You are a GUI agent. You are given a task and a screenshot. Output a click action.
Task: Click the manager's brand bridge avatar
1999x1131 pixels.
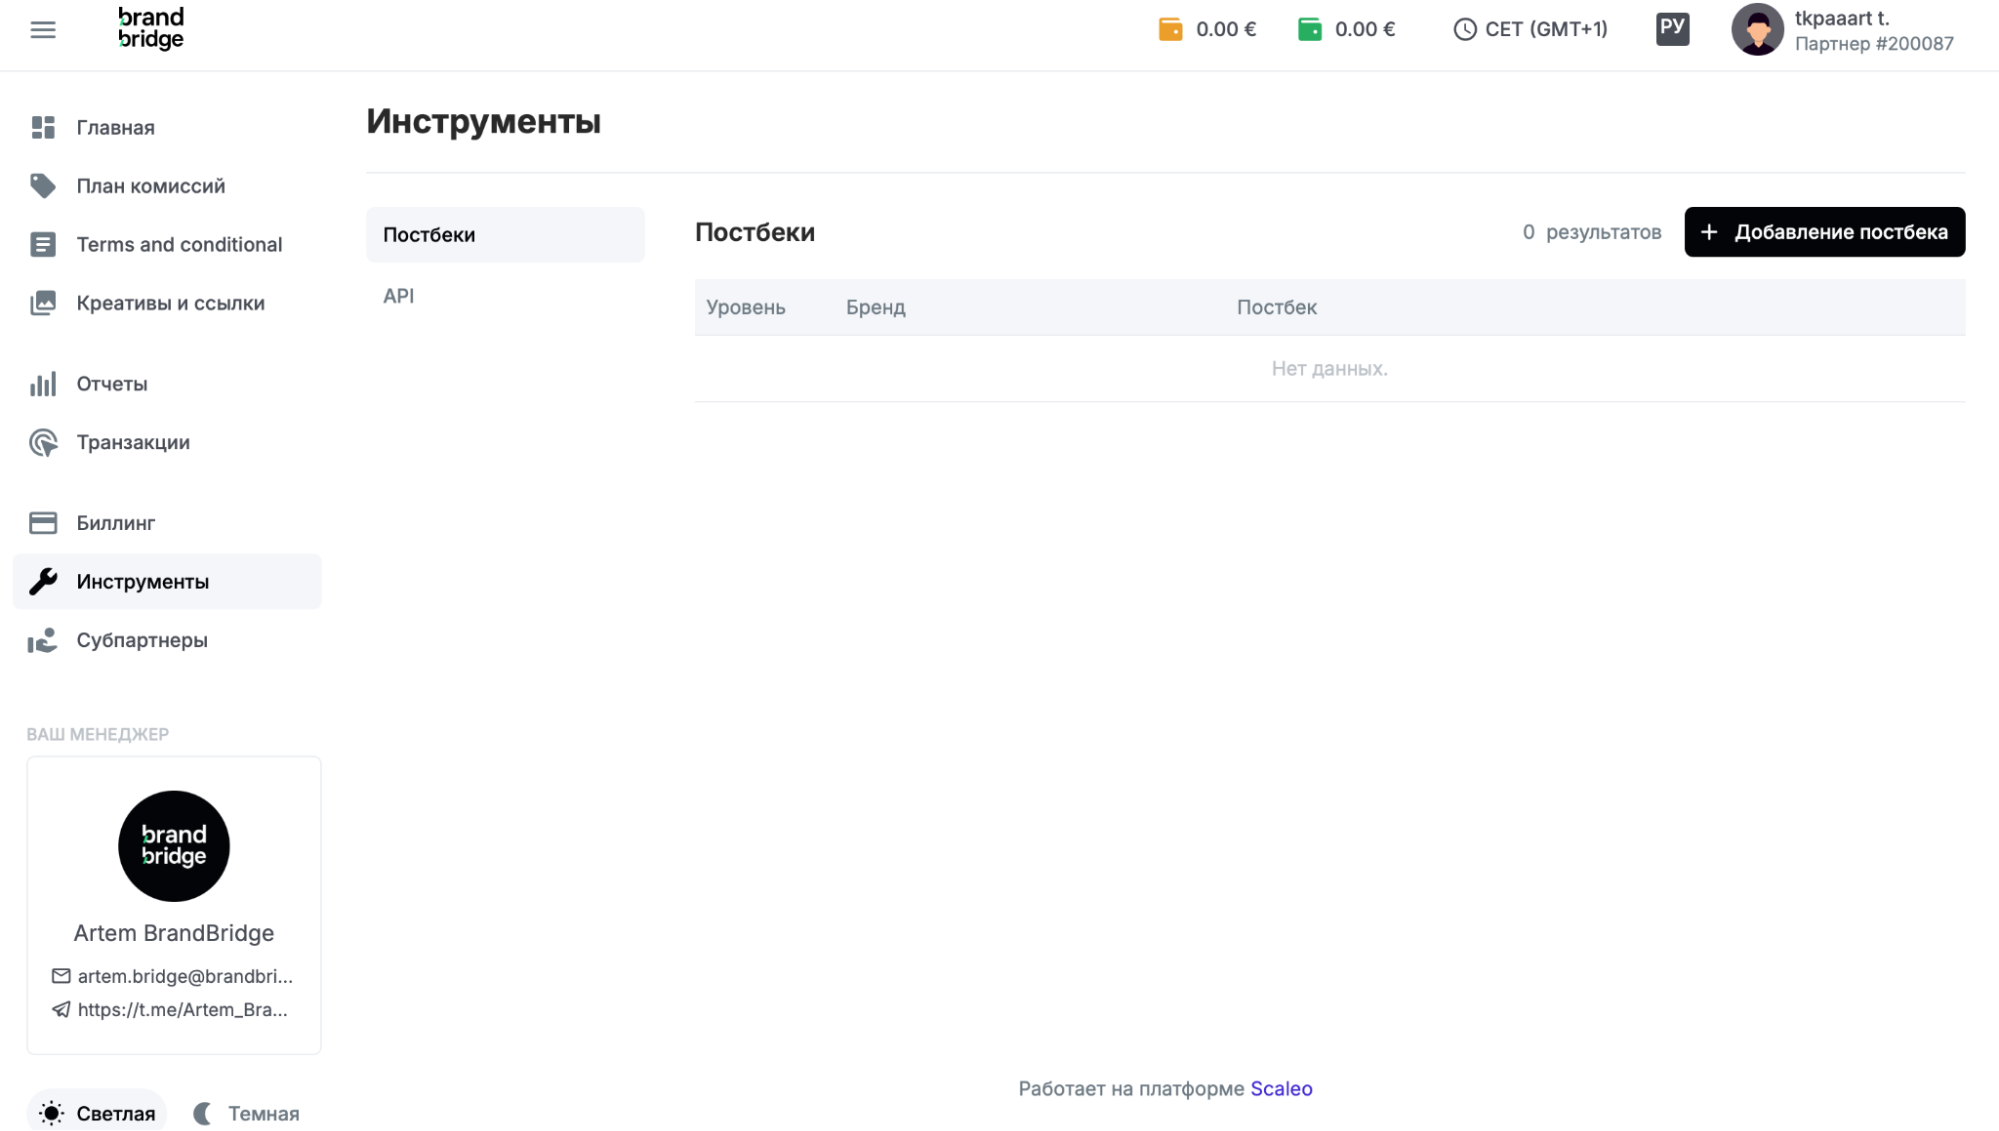[174, 846]
